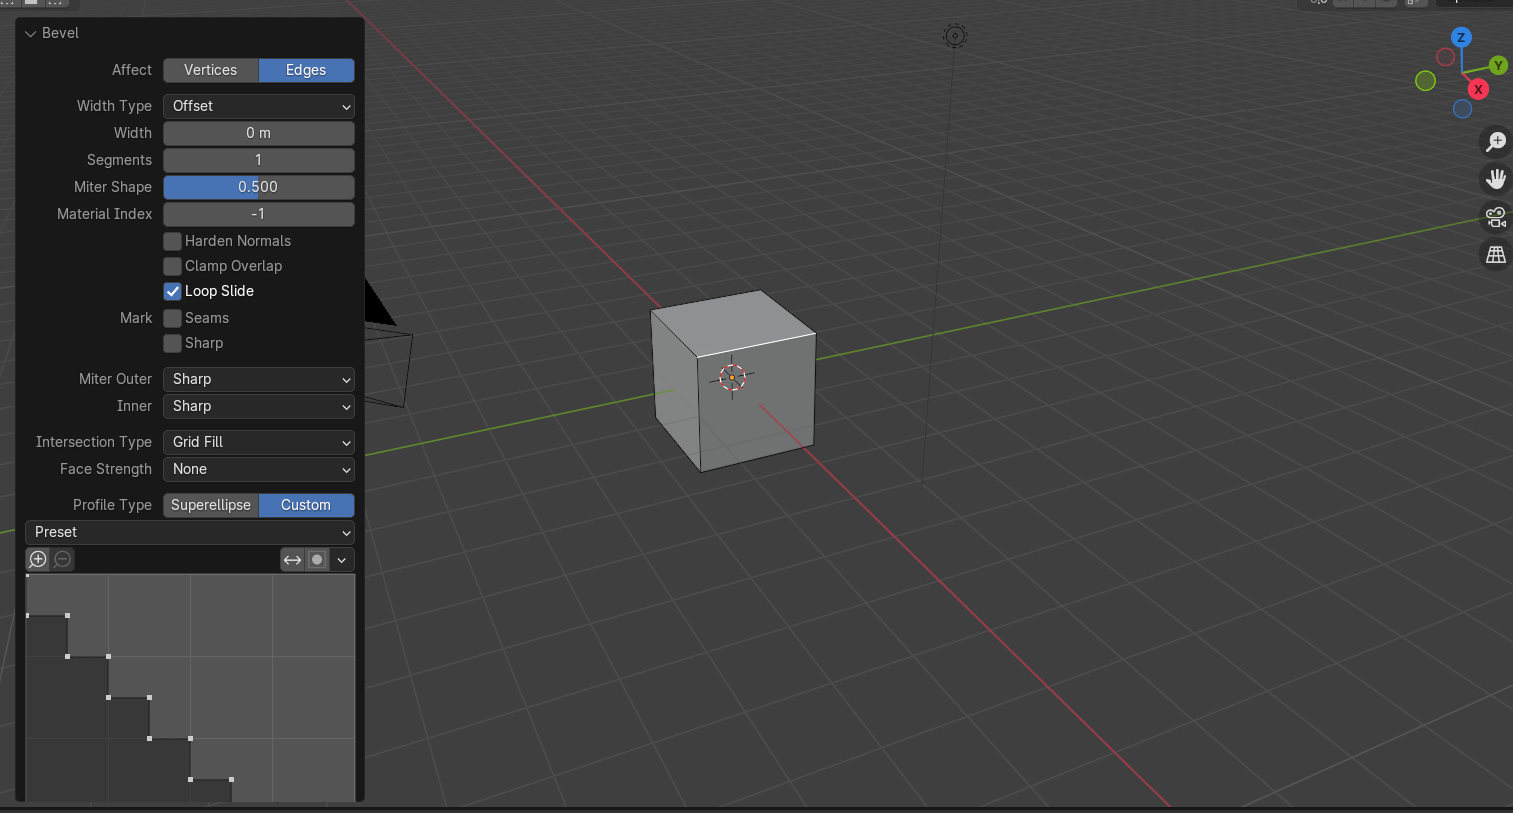
Task: Click the Z axis on navigation gizmo
Action: (1461, 37)
